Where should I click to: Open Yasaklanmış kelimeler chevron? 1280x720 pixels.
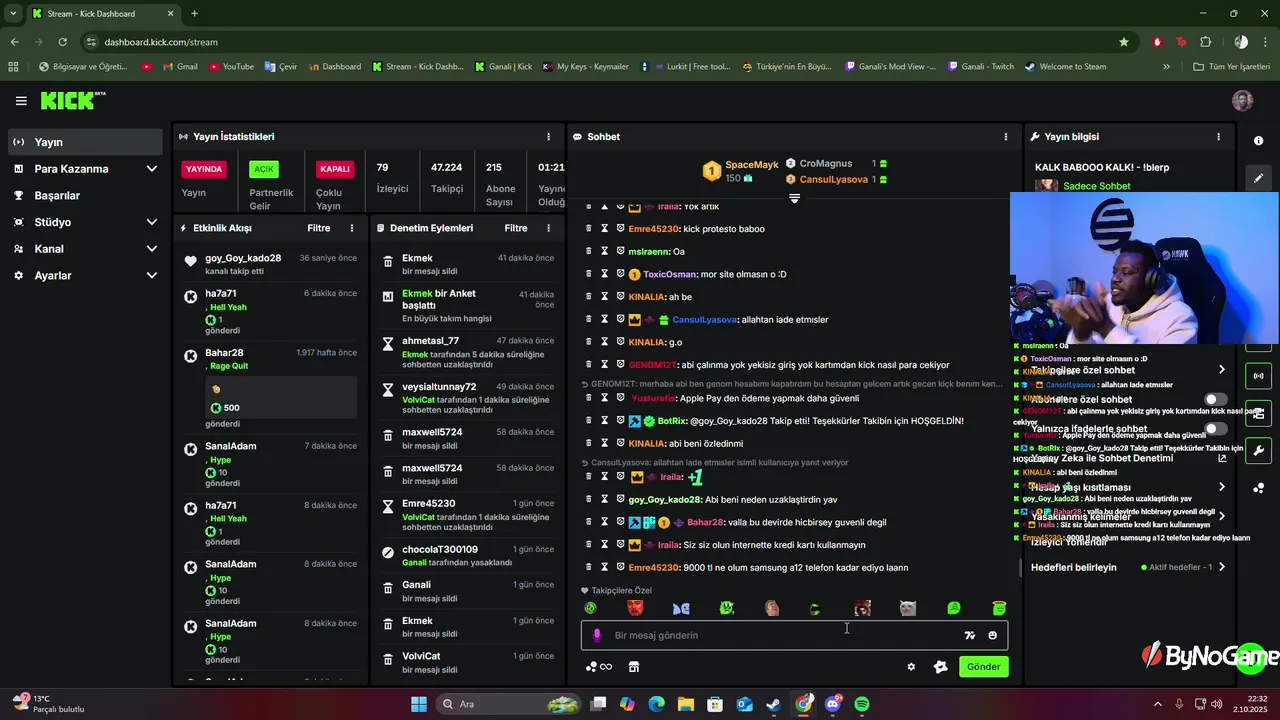[x=1221, y=516]
